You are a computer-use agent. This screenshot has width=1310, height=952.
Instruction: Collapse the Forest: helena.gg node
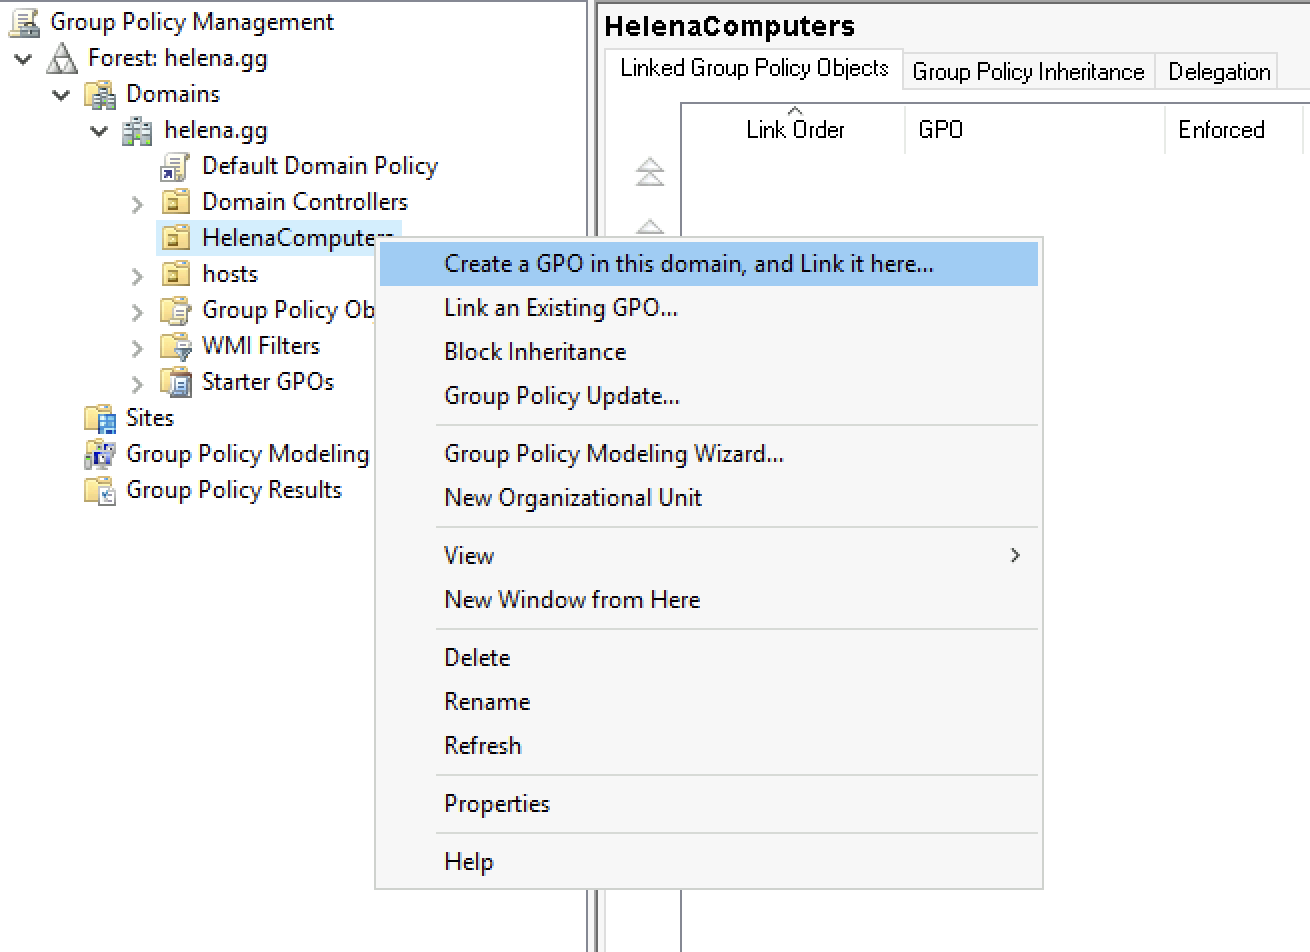[23, 59]
